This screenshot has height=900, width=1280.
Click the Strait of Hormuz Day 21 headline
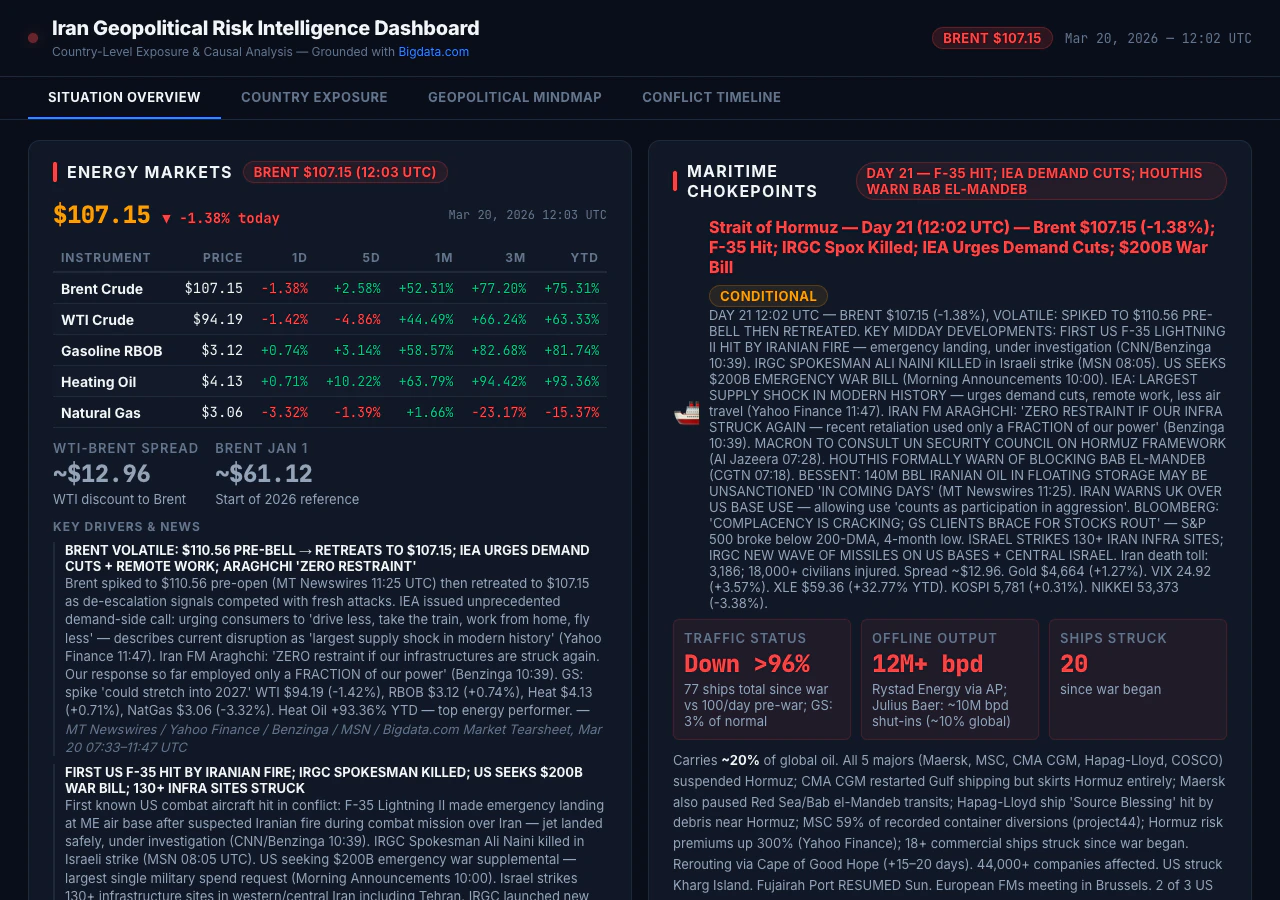962,247
